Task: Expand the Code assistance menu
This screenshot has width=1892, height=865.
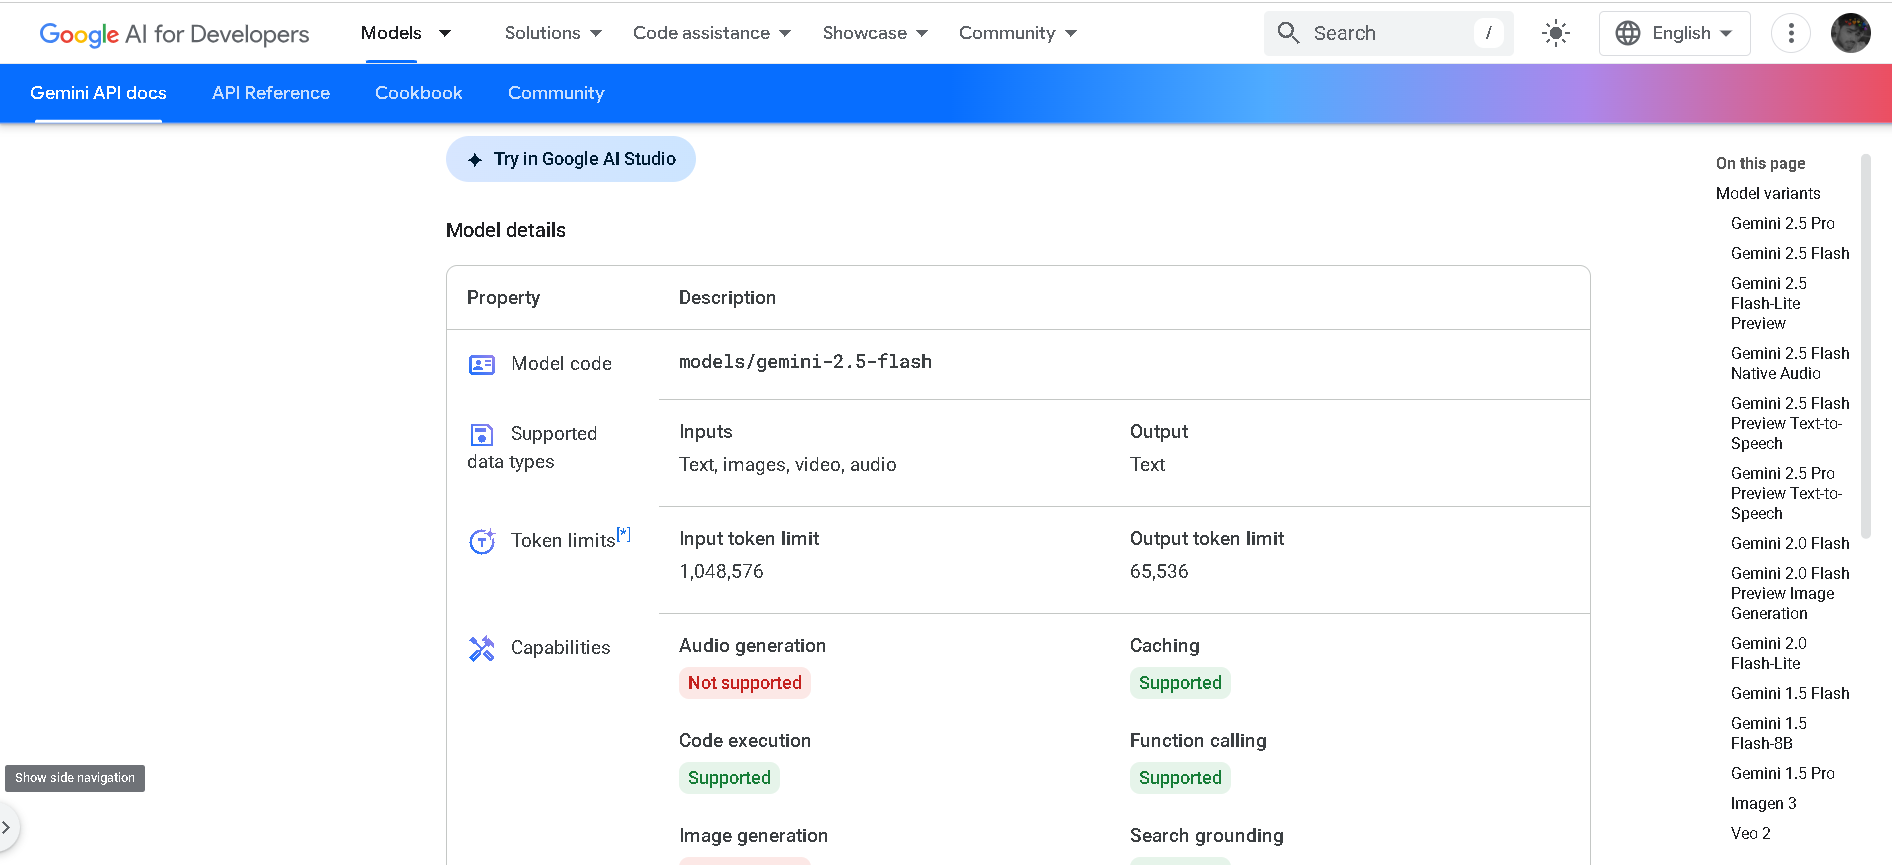Action: (x=711, y=33)
